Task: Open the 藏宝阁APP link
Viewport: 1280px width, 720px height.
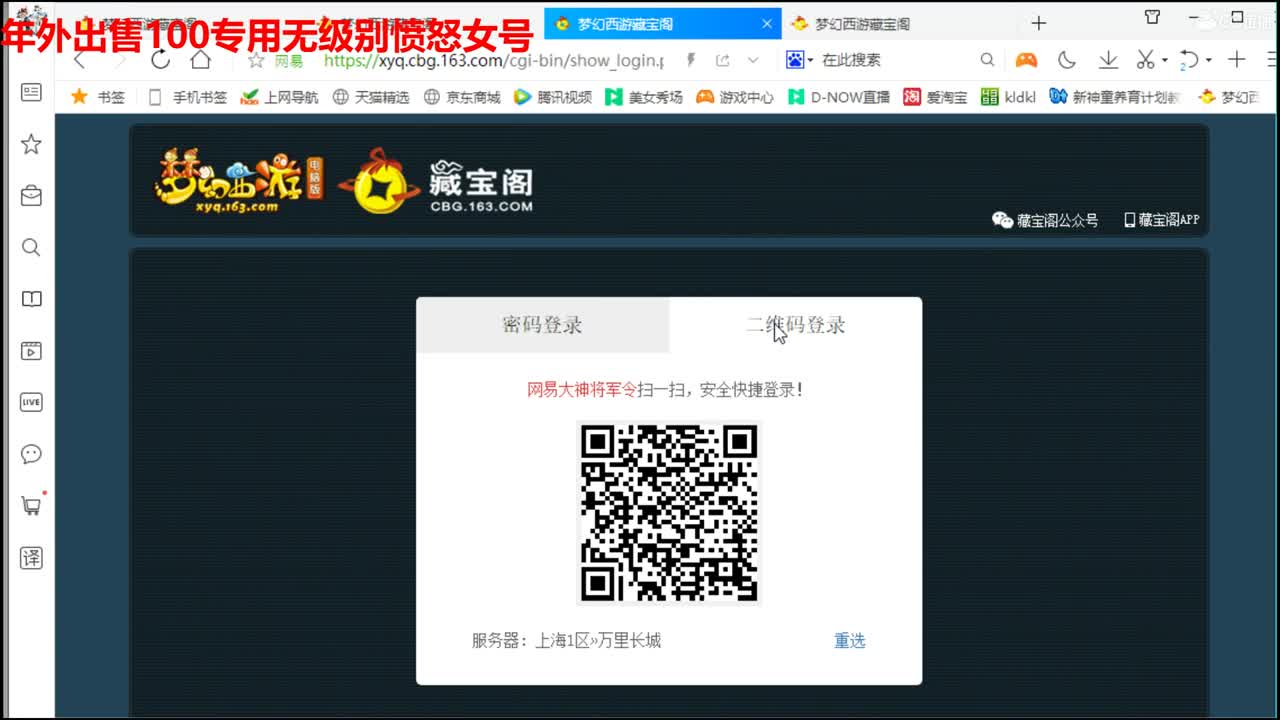Action: (1161, 220)
